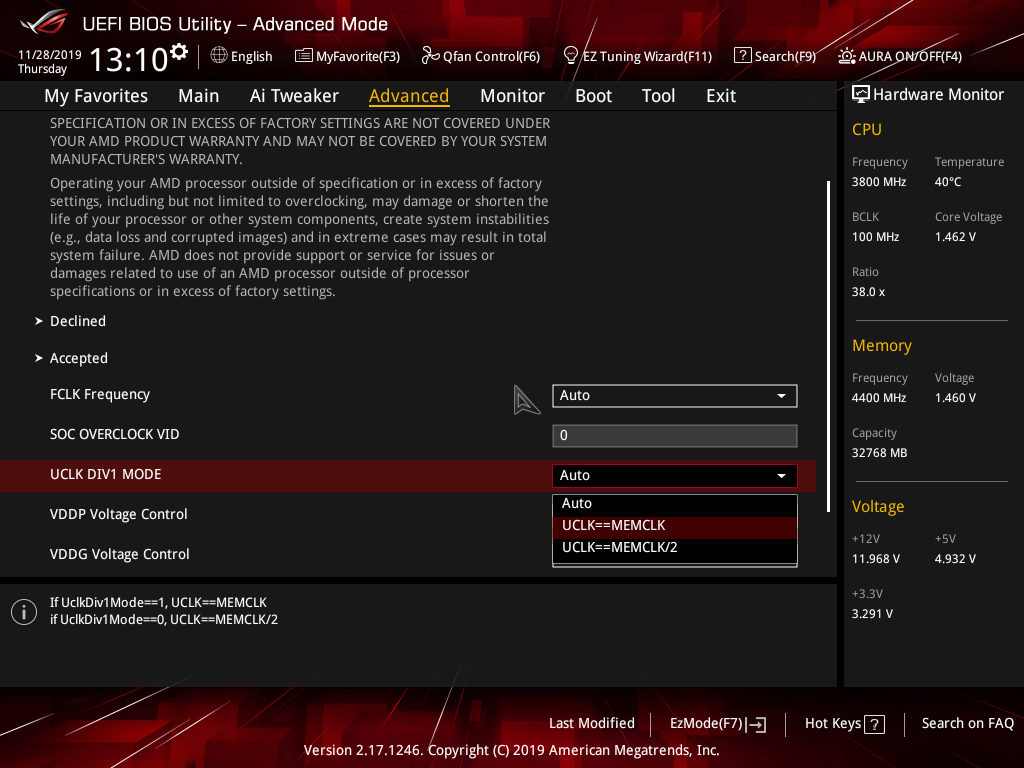This screenshot has height=768, width=1024.
Task: Click the EZ Tuning Wizard bulb icon
Action: [571, 56]
